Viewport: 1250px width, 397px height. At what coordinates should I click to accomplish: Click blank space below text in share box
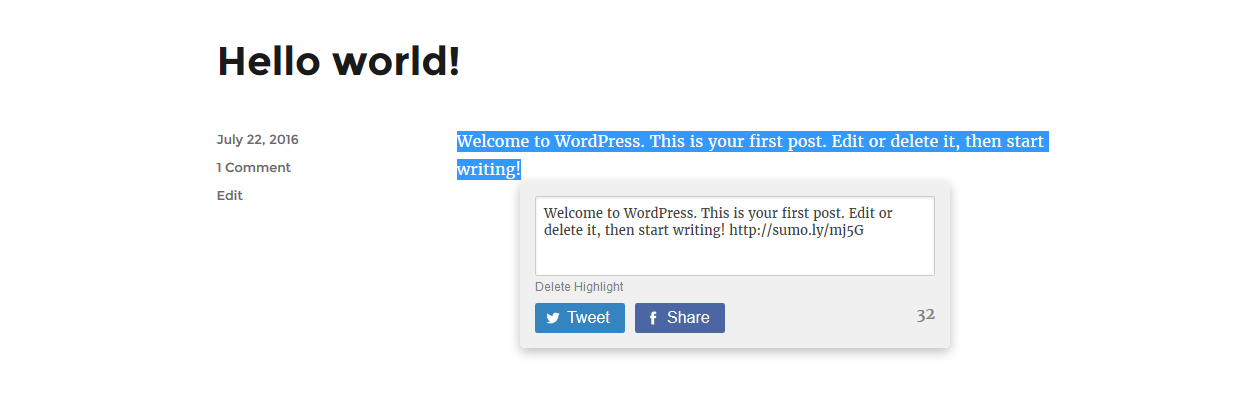(735, 258)
